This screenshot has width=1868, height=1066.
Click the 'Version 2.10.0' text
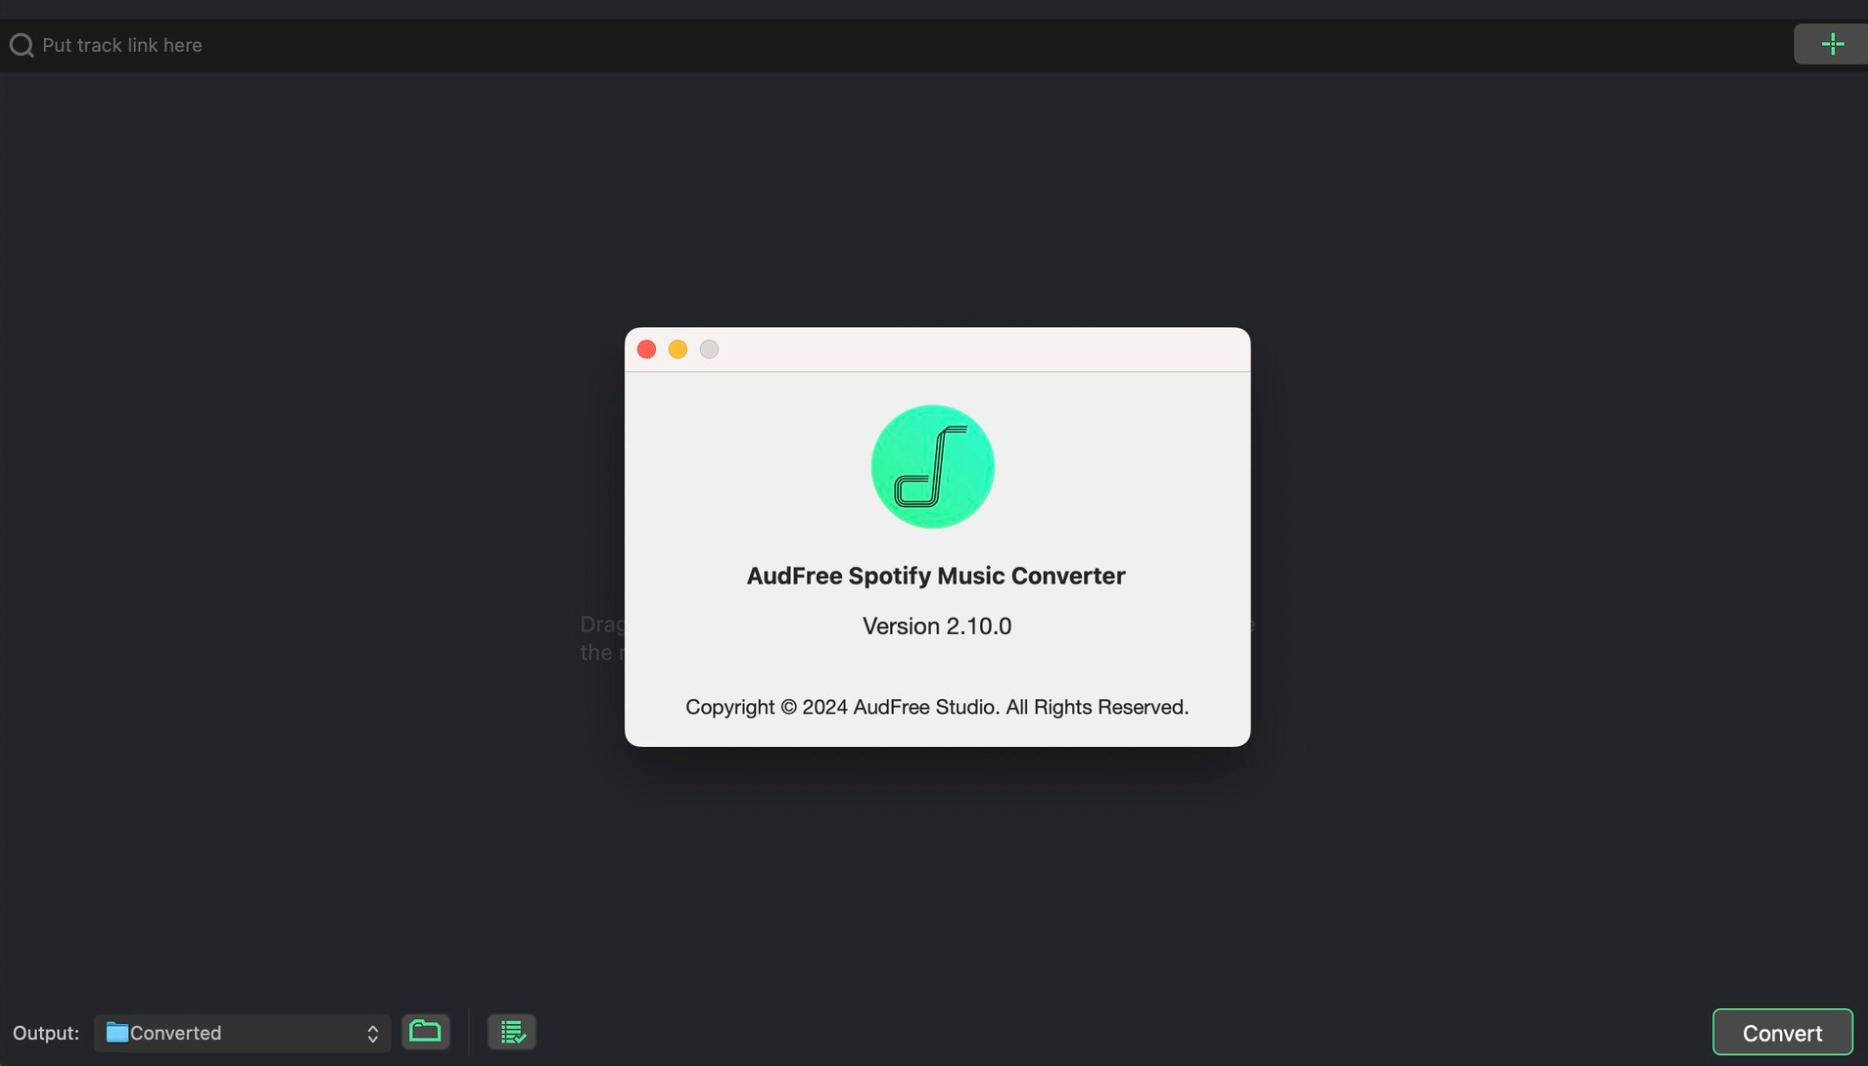(x=937, y=626)
